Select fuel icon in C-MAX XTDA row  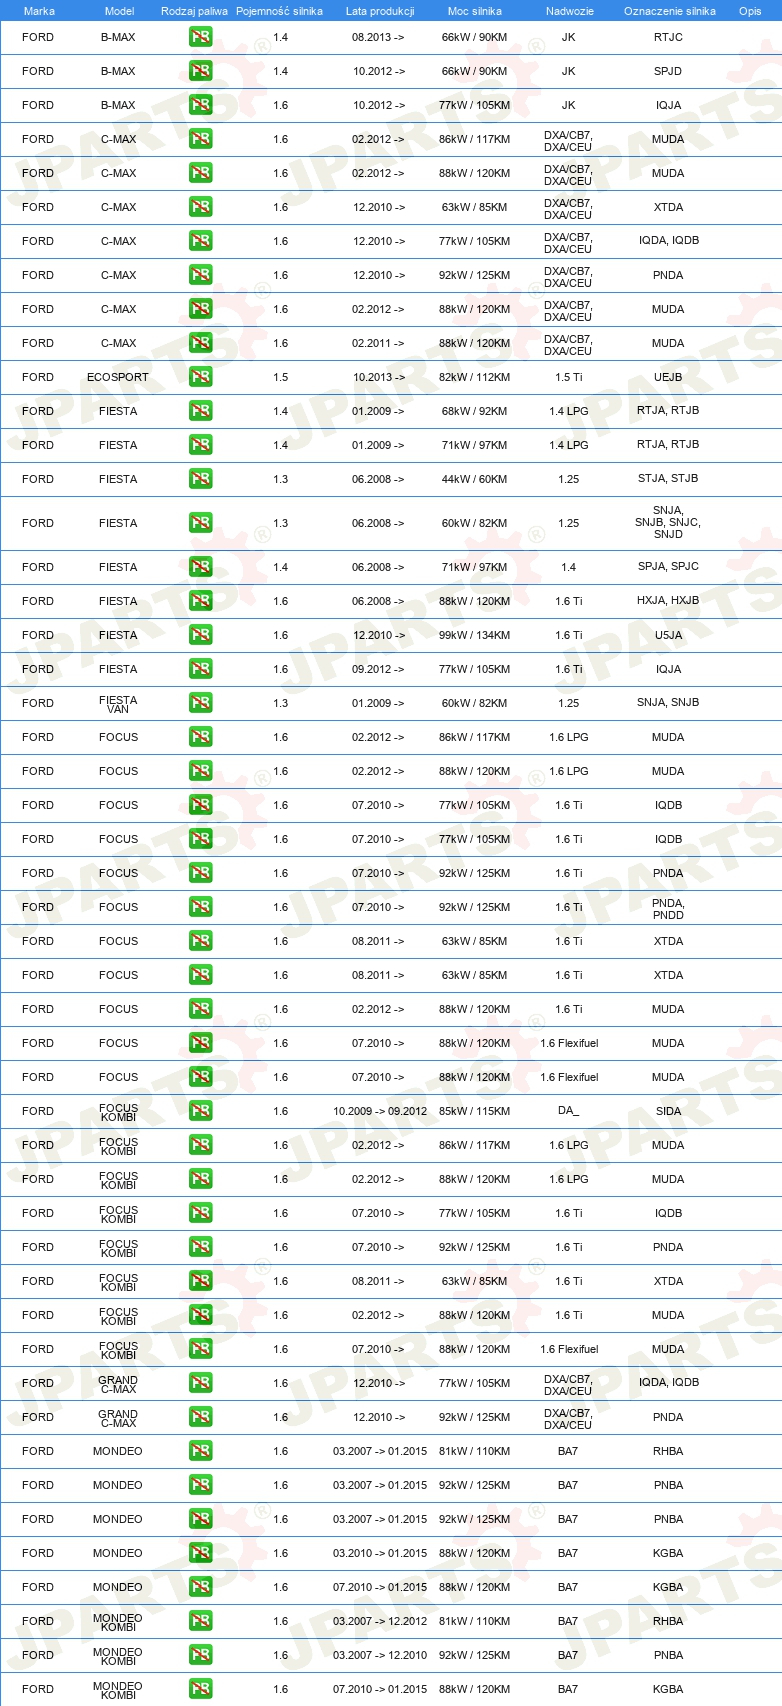pos(201,207)
